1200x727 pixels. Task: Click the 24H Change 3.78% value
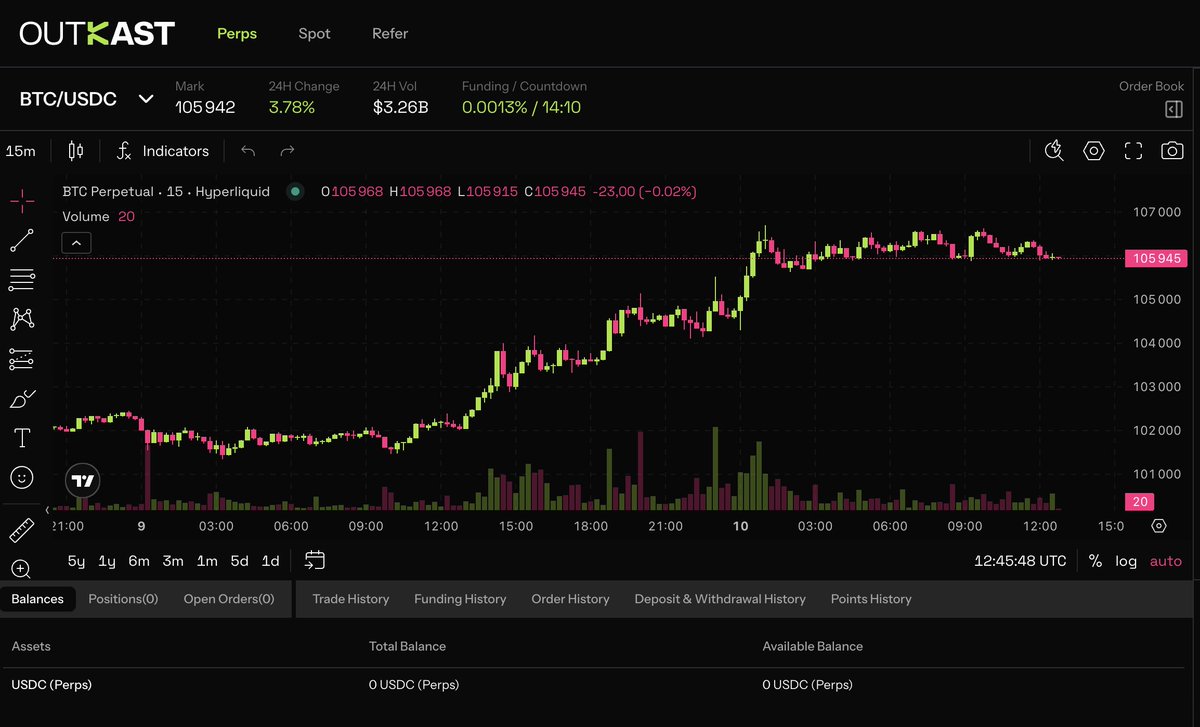[x=292, y=107]
